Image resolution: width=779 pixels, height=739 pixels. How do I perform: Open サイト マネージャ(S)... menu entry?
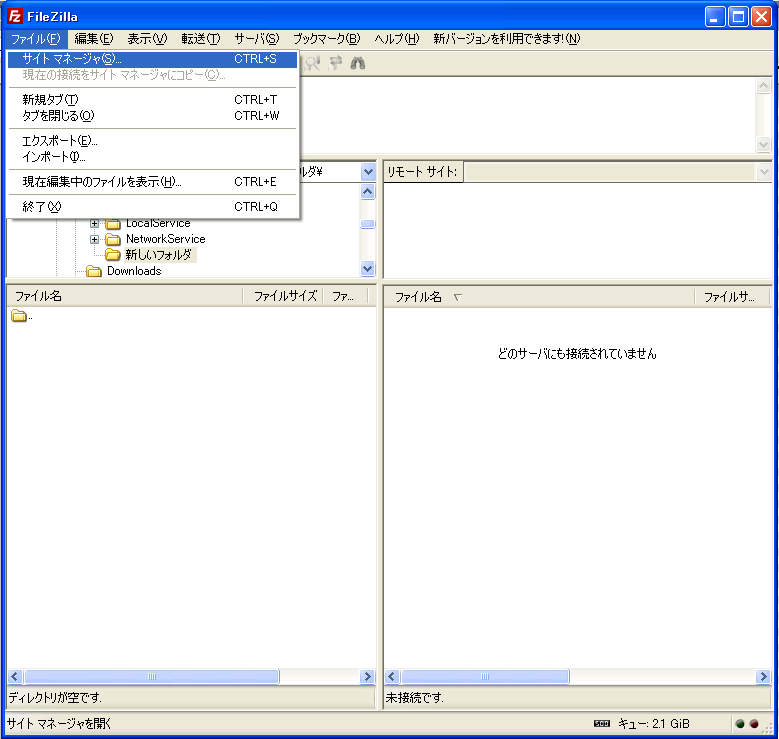(153, 59)
